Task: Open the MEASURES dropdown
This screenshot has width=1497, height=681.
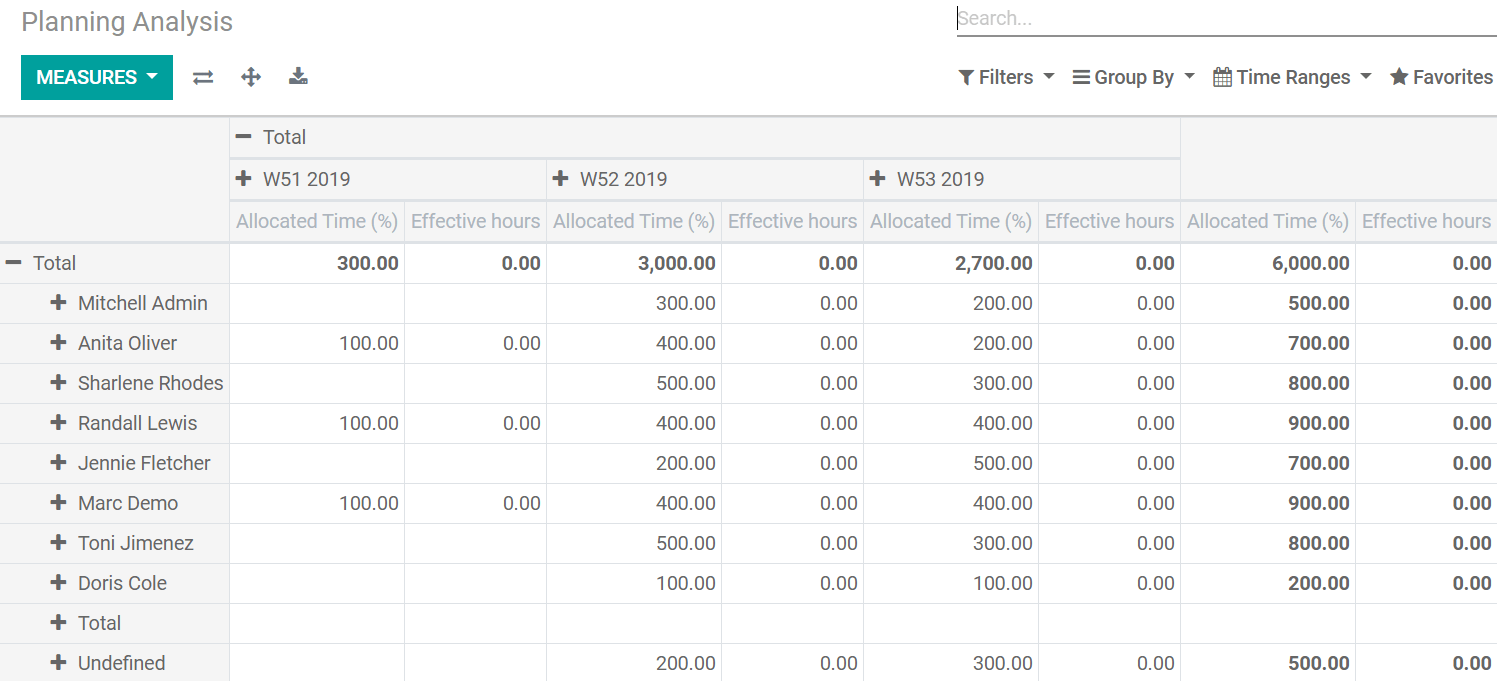Action: pyautogui.click(x=97, y=77)
